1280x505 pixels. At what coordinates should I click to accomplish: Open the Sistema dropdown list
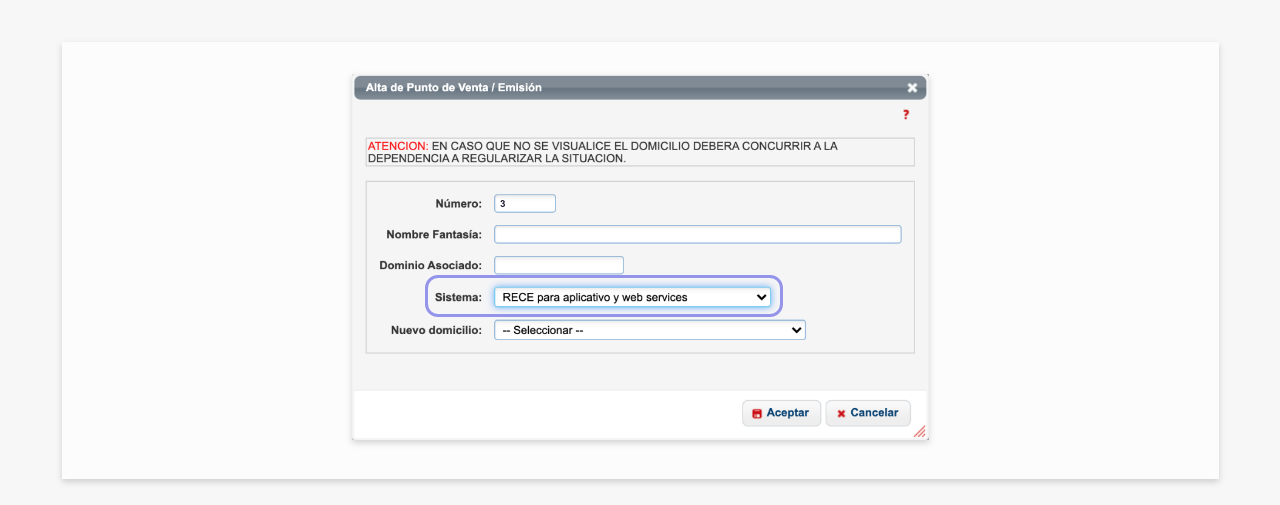pos(632,297)
